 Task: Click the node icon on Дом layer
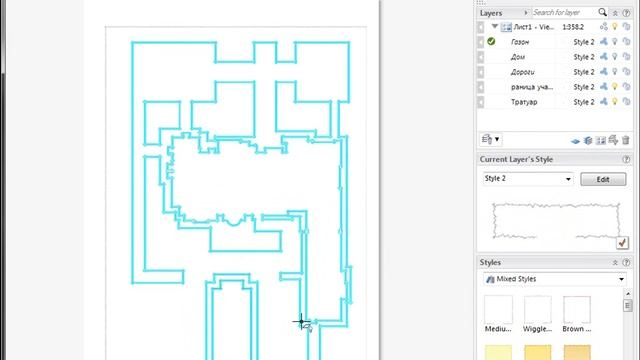[604, 57]
